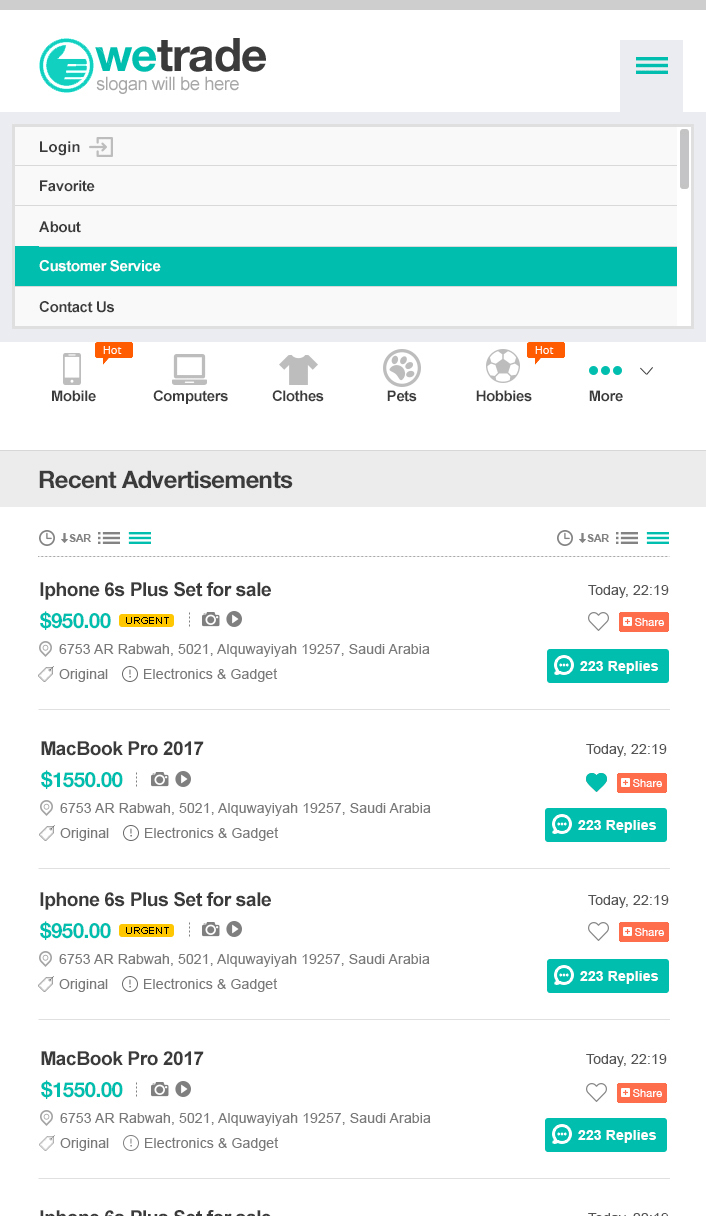View photos of the first Iphone 6s listing
The height and width of the screenshot is (1216, 706).
point(210,620)
